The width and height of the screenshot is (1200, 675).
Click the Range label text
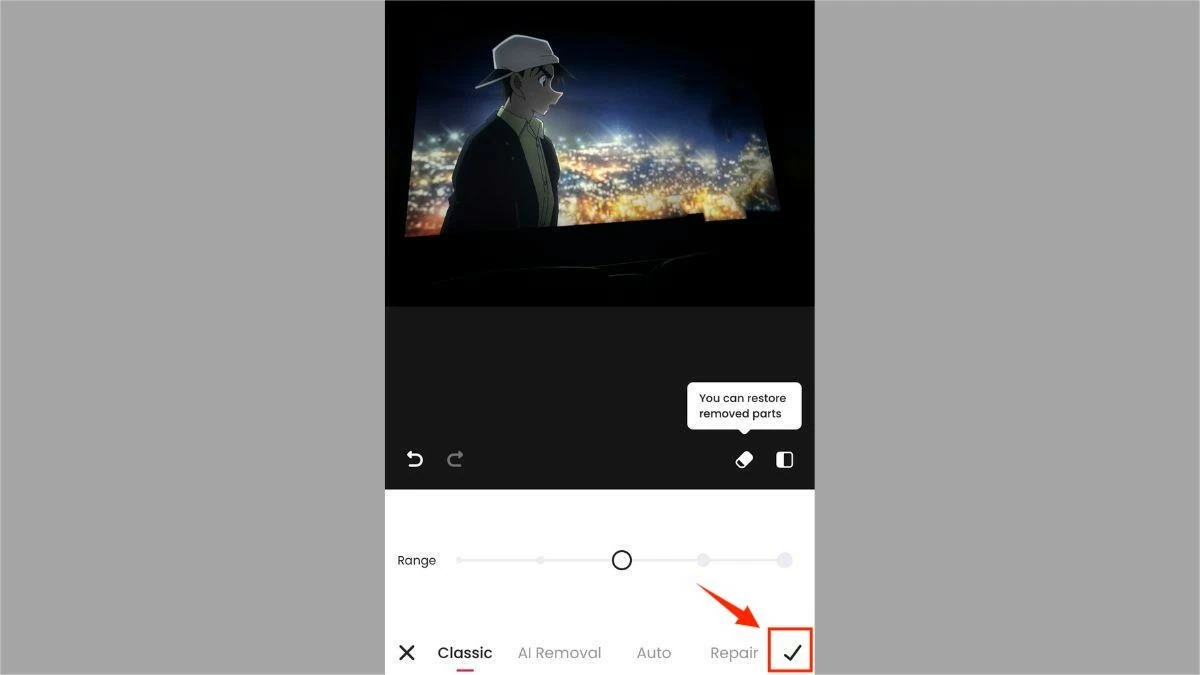pyautogui.click(x=417, y=561)
